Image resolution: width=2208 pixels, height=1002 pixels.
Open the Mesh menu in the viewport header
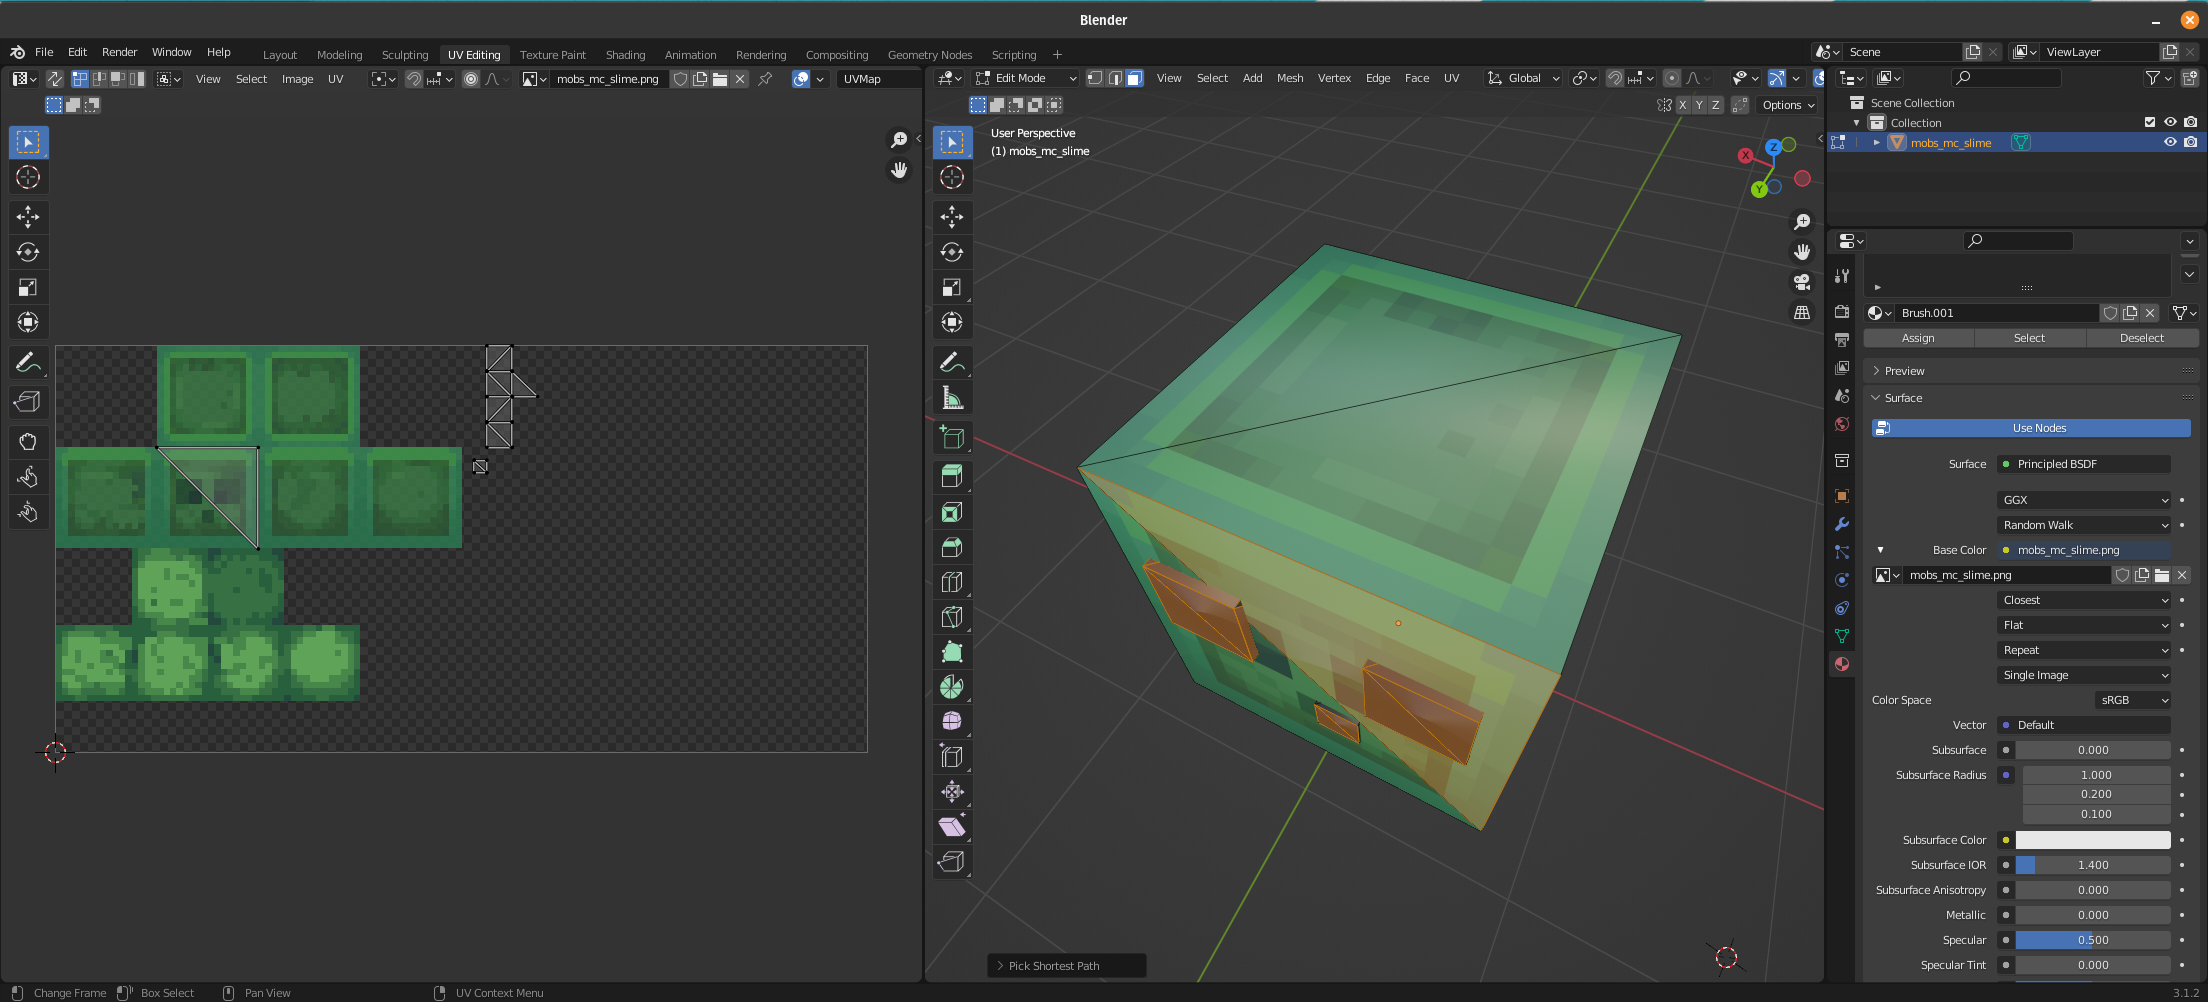(x=1290, y=78)
